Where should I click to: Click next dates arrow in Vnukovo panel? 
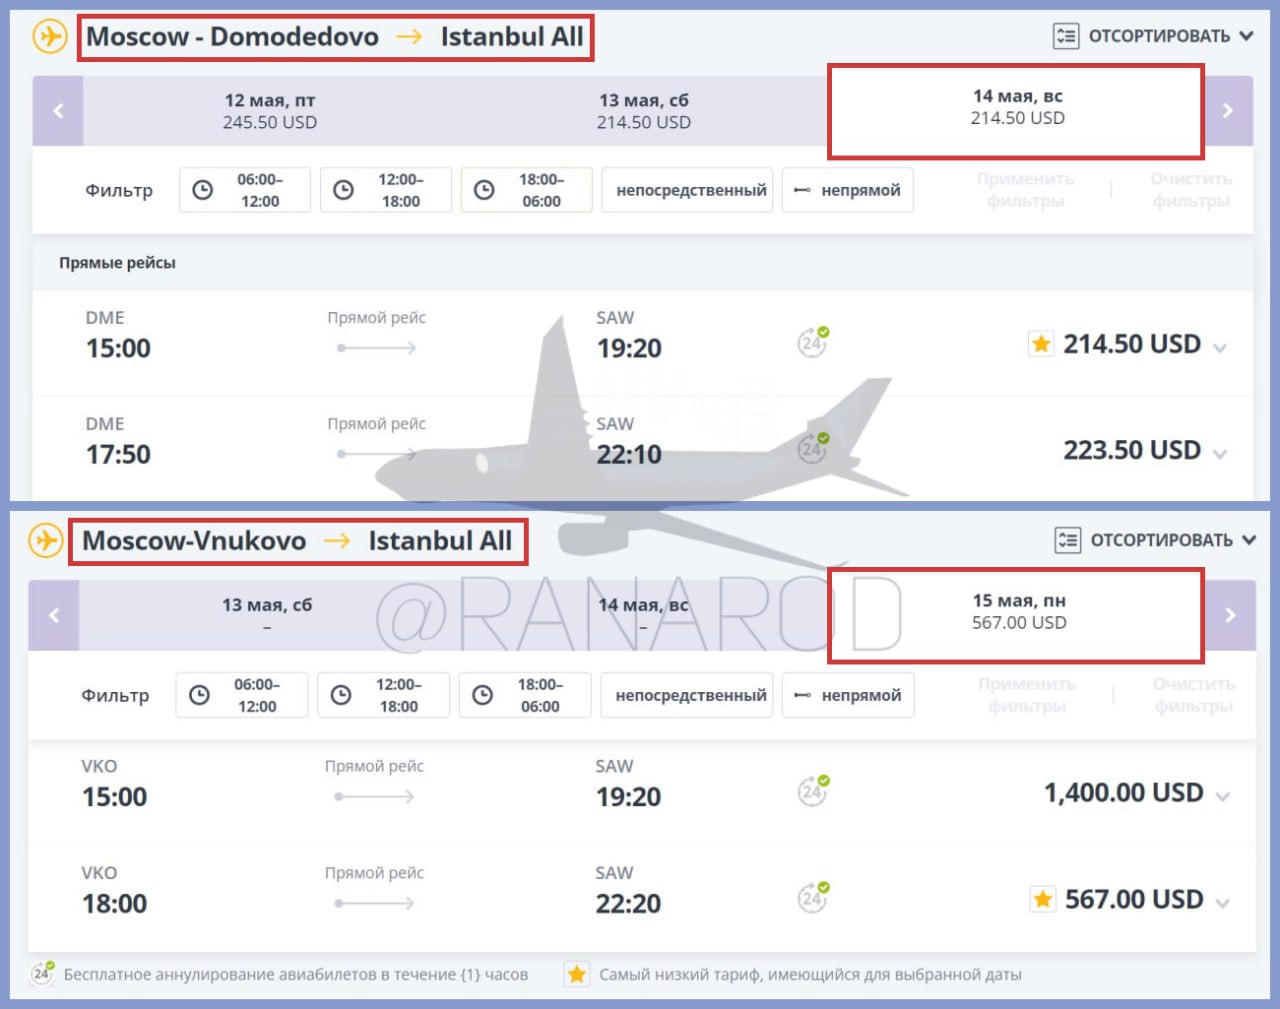(1230, 615)
